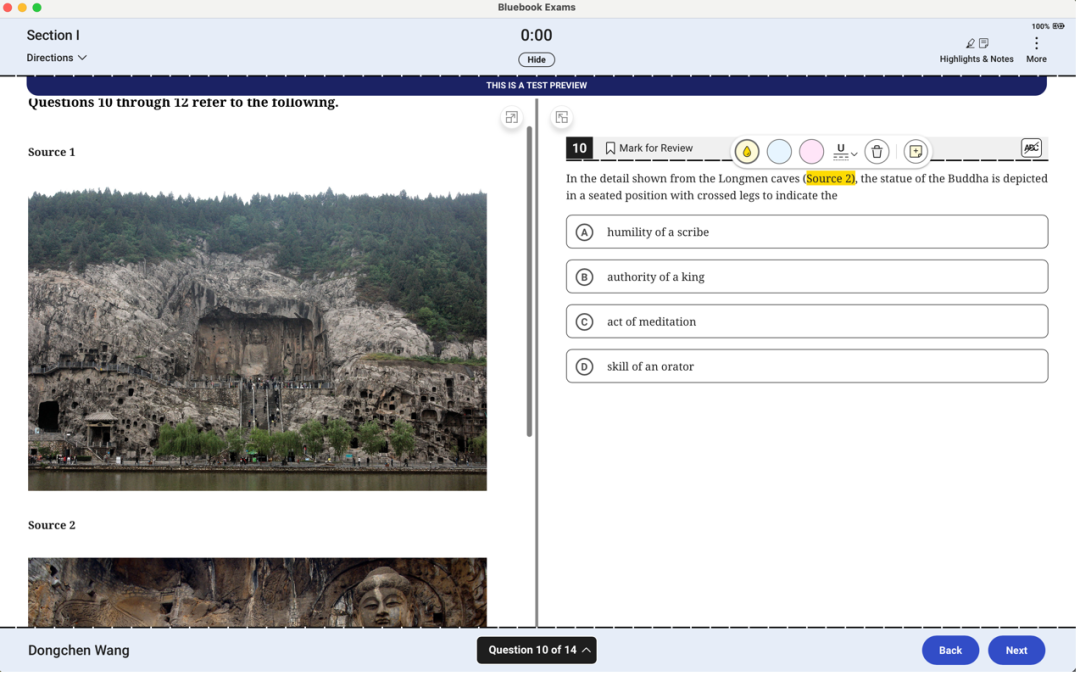Toggle the answer strikethrough ABC tool
The image size is (1080, 676).
coord(1031,147)
